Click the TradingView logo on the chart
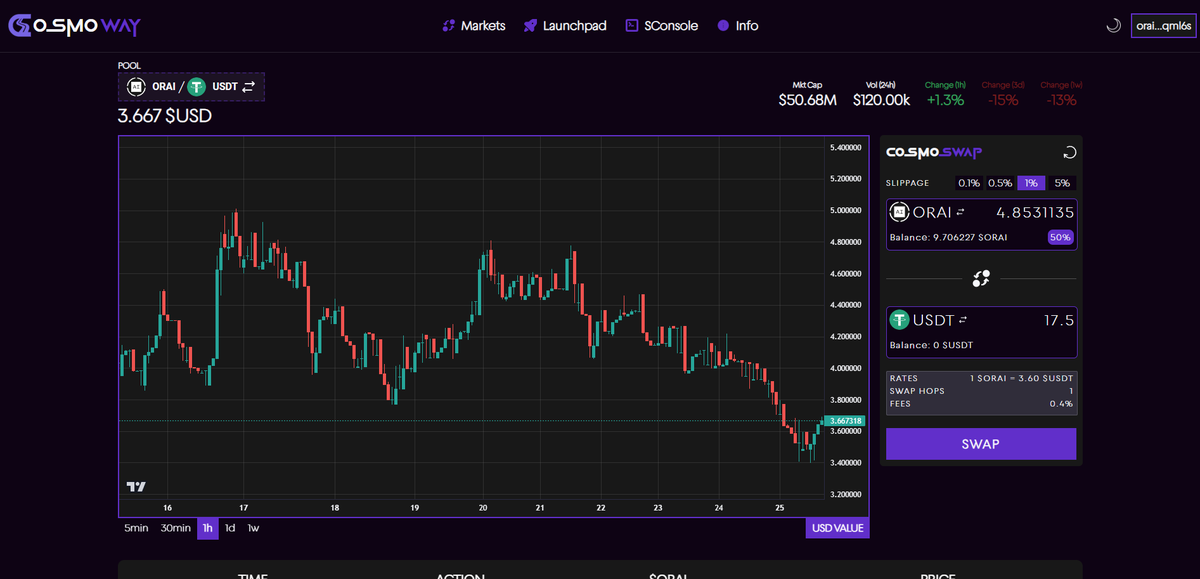This screenshot has height=579, width=1200. click(x=134, y=485)
